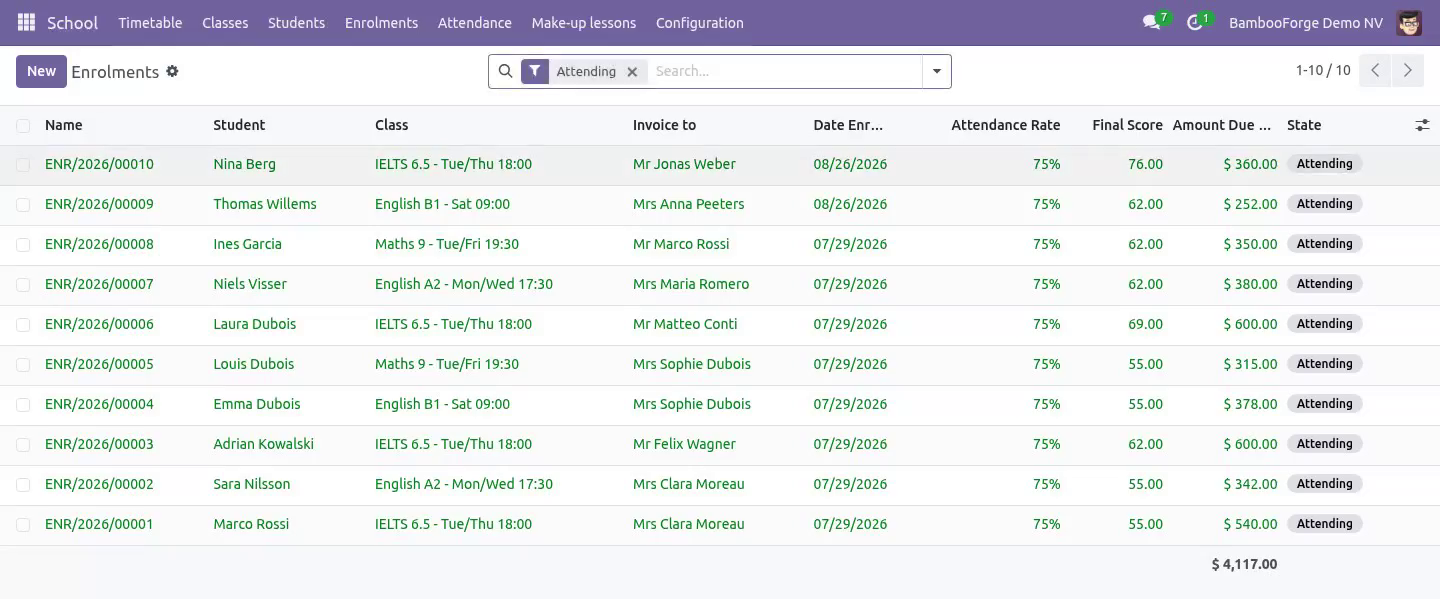Click the search magnifier icon
1440x599 pixels.
click(505, 71)
